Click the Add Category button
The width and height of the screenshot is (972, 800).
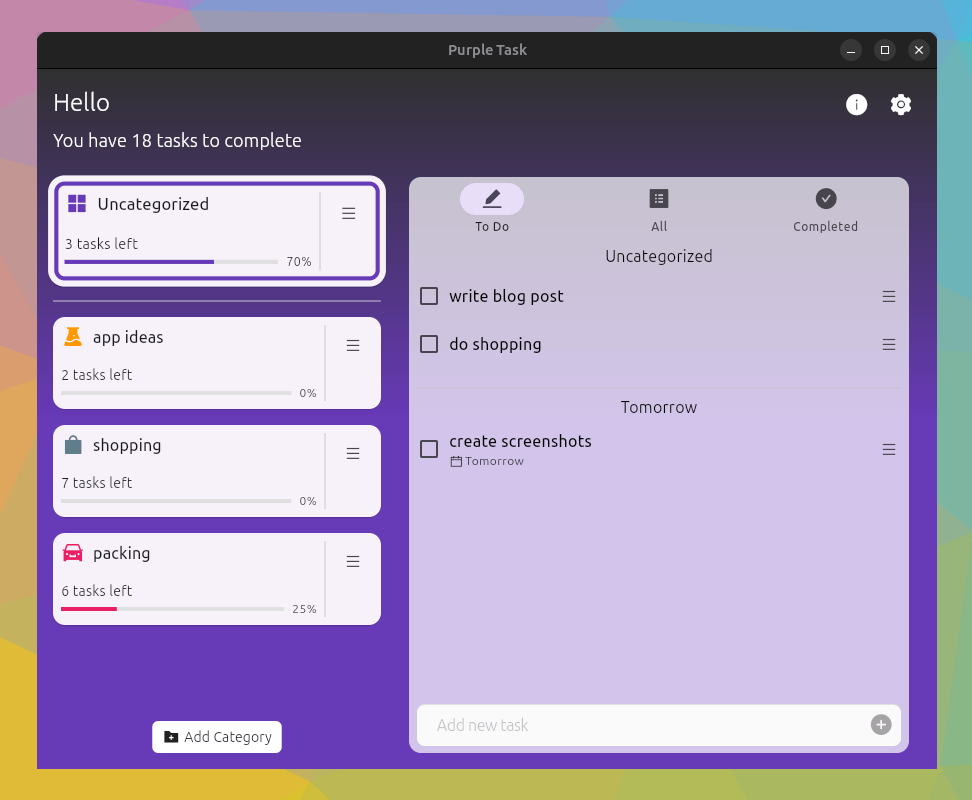[x=216, y=737]
